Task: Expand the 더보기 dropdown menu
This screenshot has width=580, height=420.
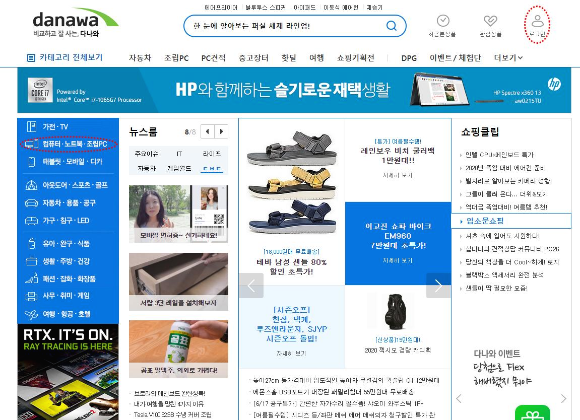Action: coord(508,58)
